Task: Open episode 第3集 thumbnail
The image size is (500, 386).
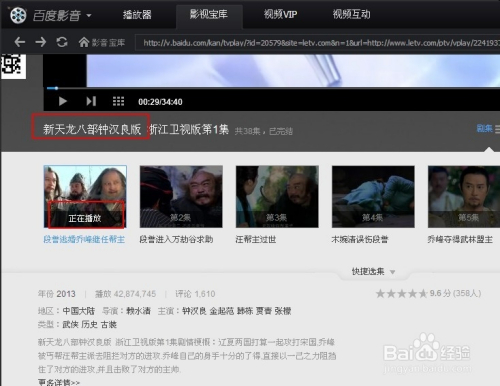Action: 277,197
